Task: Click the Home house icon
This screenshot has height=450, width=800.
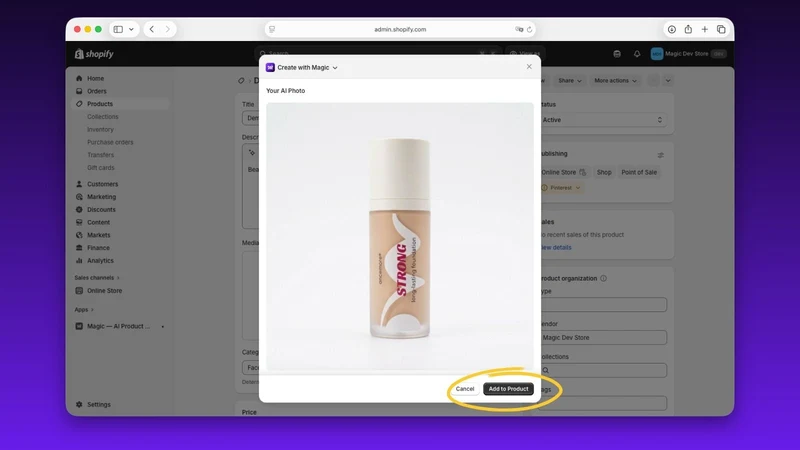Action: [79, 79]
